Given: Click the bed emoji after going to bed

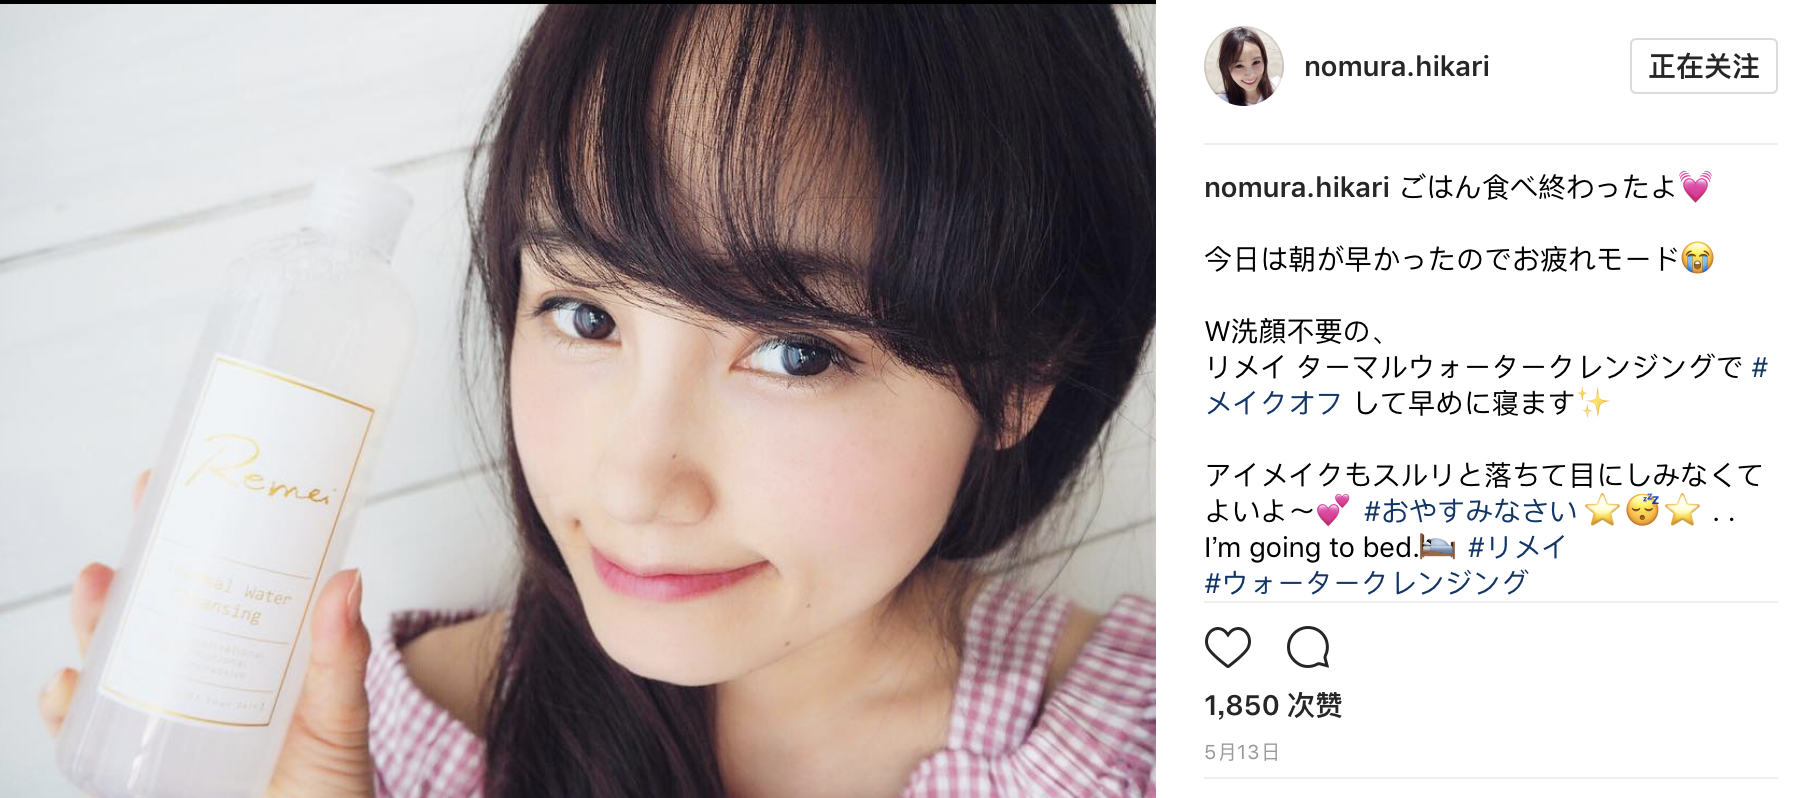Looking at the screenshot, I should coord(1437,547).
